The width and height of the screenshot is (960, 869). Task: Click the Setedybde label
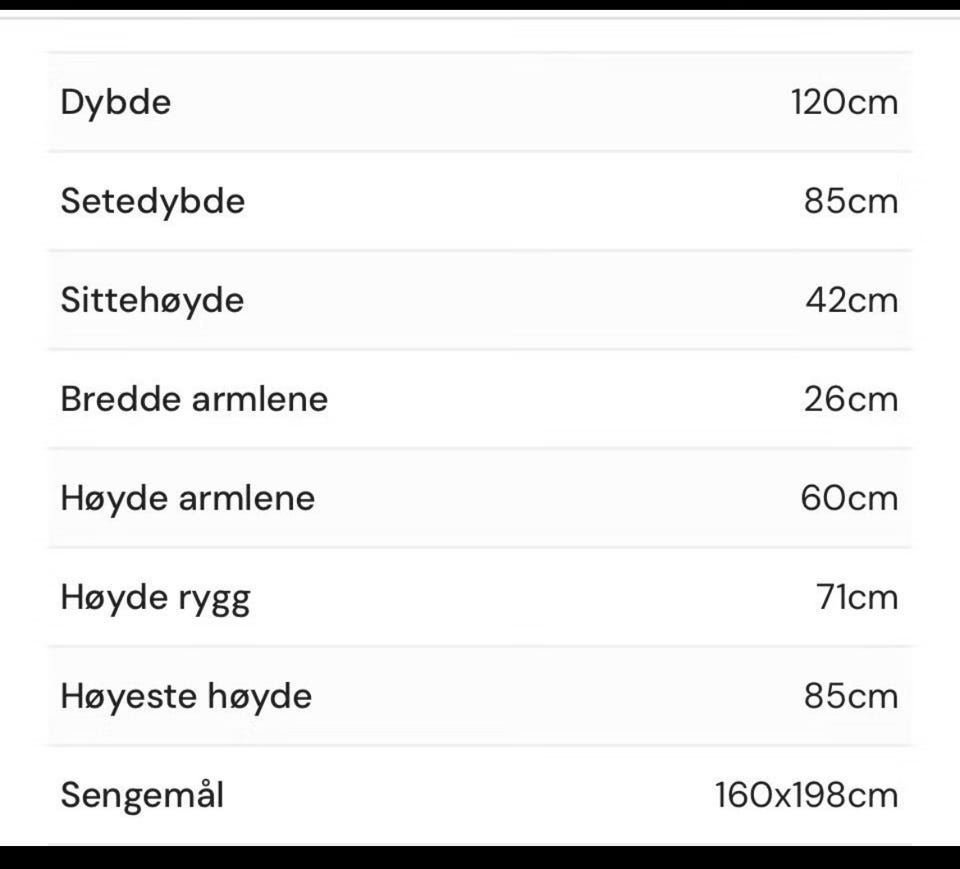152,201
